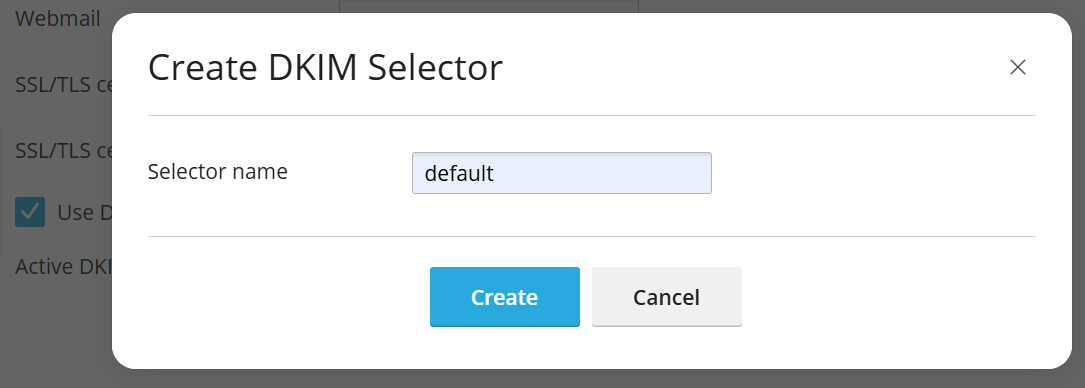Select the upper SSL/TLS ce… label

pos(63,84)
